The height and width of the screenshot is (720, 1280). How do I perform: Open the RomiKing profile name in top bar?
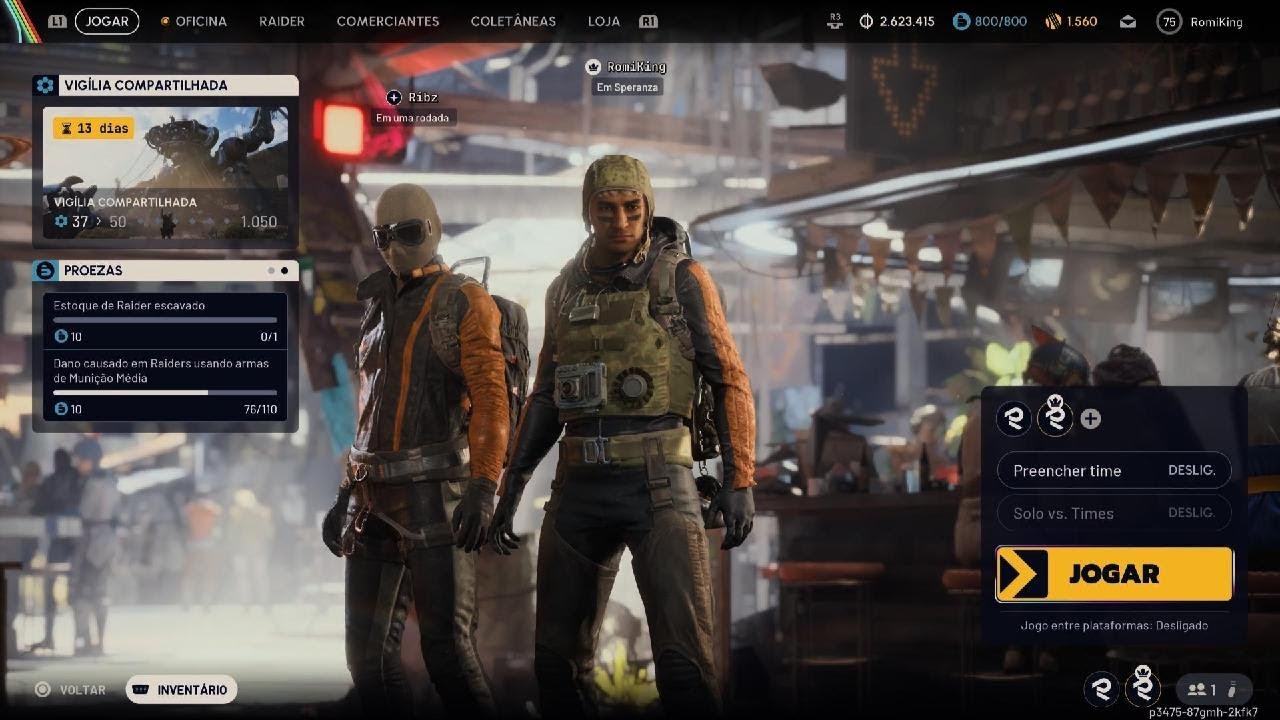click(1216, 21)
